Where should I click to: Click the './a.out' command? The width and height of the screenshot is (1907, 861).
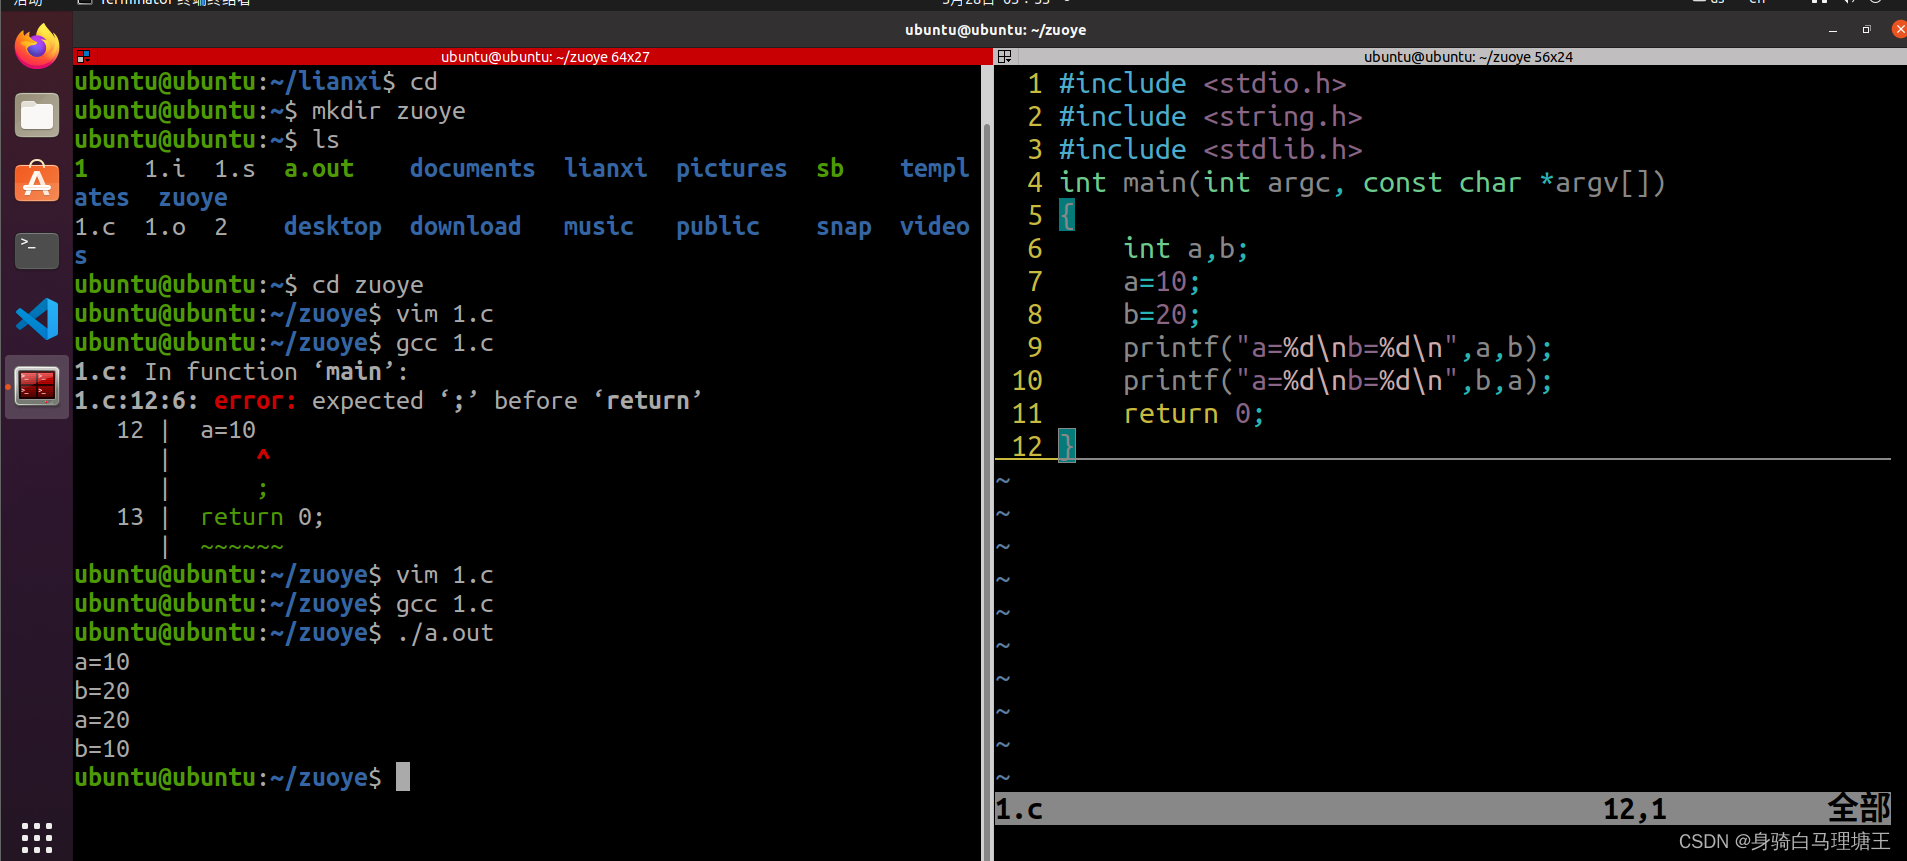[444, 633]
